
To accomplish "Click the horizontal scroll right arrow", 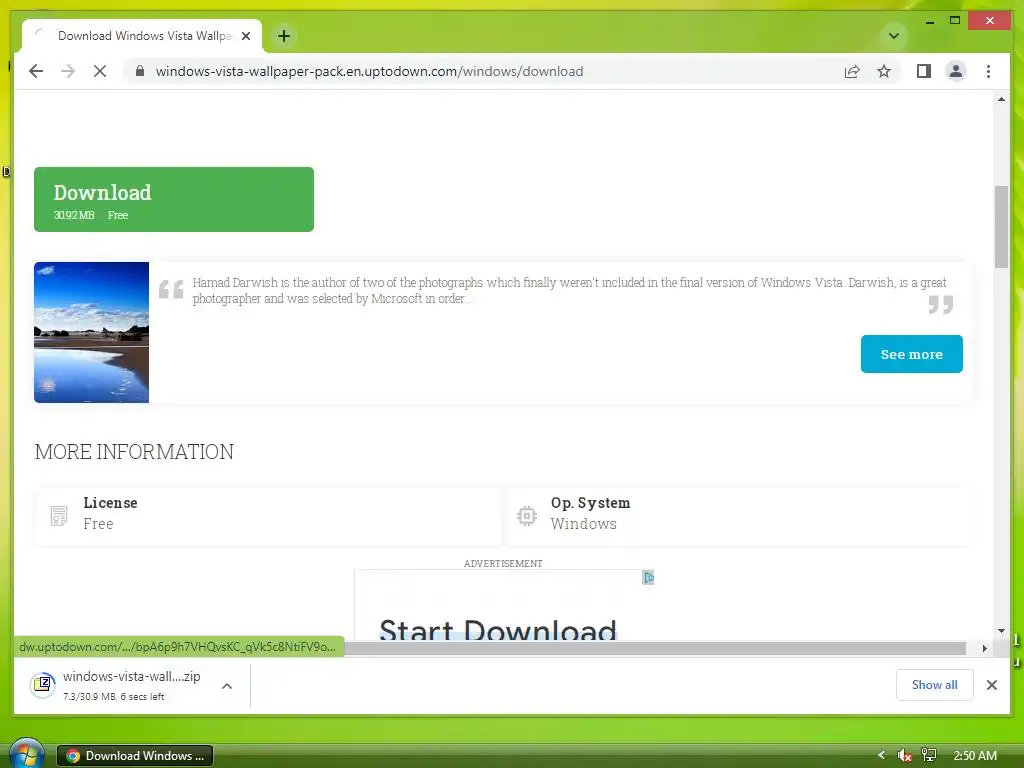I will (985, 648).
